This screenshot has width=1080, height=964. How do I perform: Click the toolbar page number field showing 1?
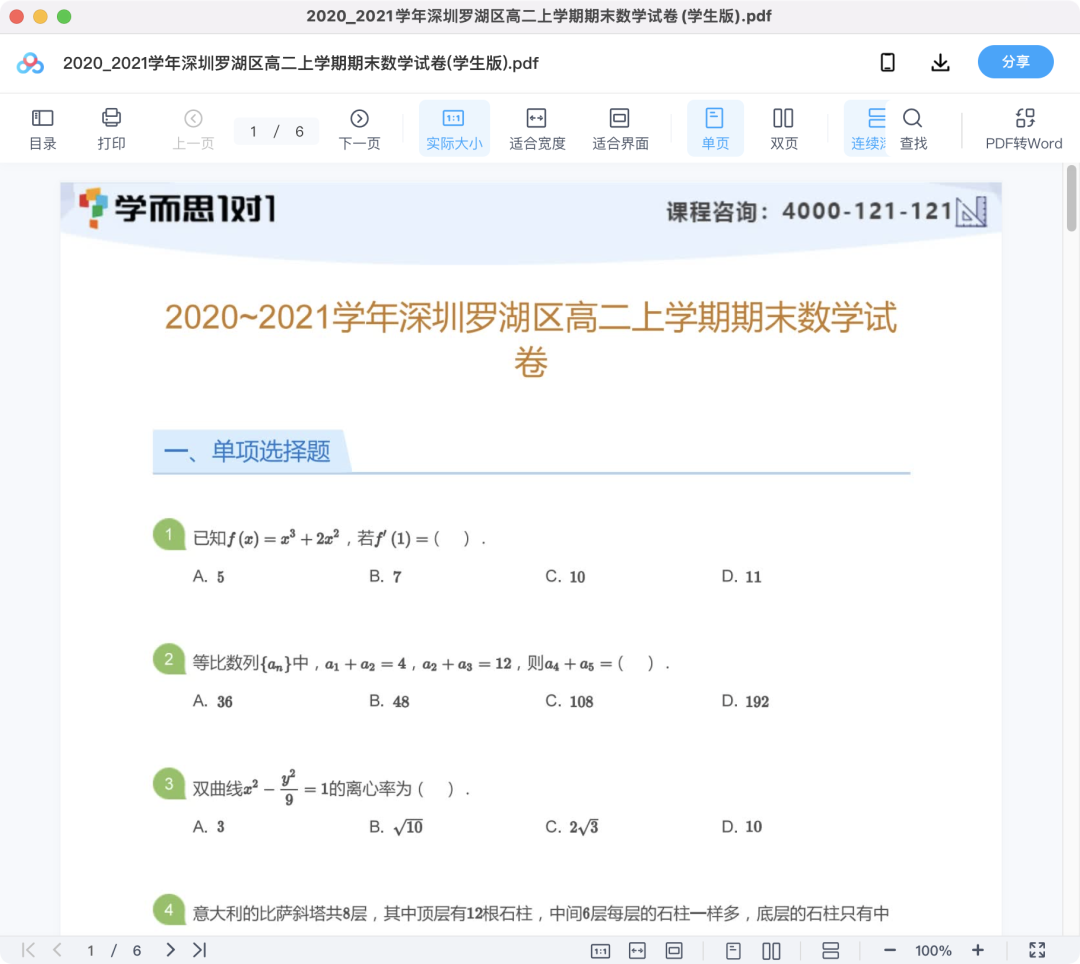click(253, 132)
